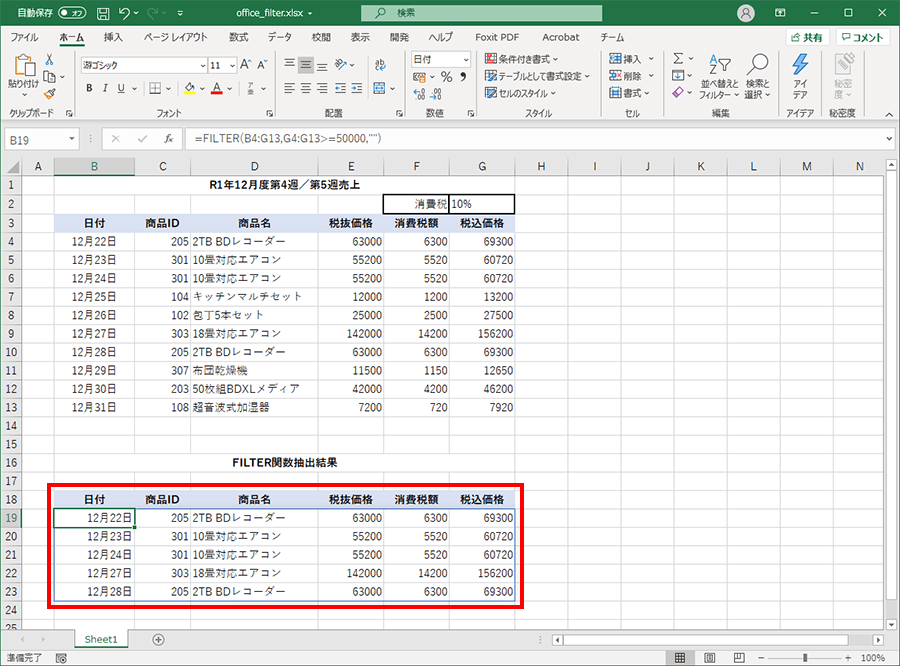Screen dimensions: 900x666
Task: Decrease font size with small A
Action: pos(262,65)
